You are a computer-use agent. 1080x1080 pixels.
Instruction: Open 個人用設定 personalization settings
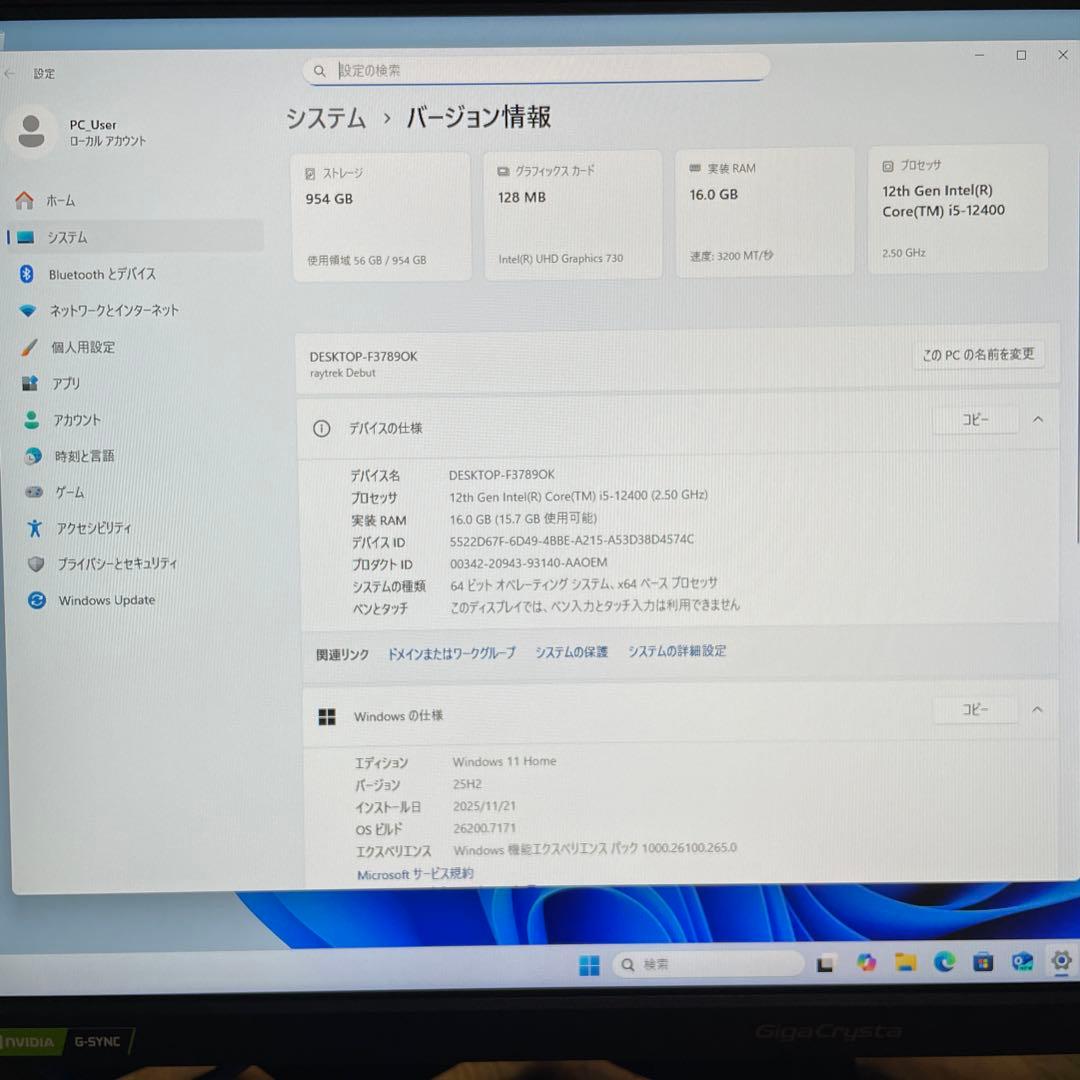point(87,347)
